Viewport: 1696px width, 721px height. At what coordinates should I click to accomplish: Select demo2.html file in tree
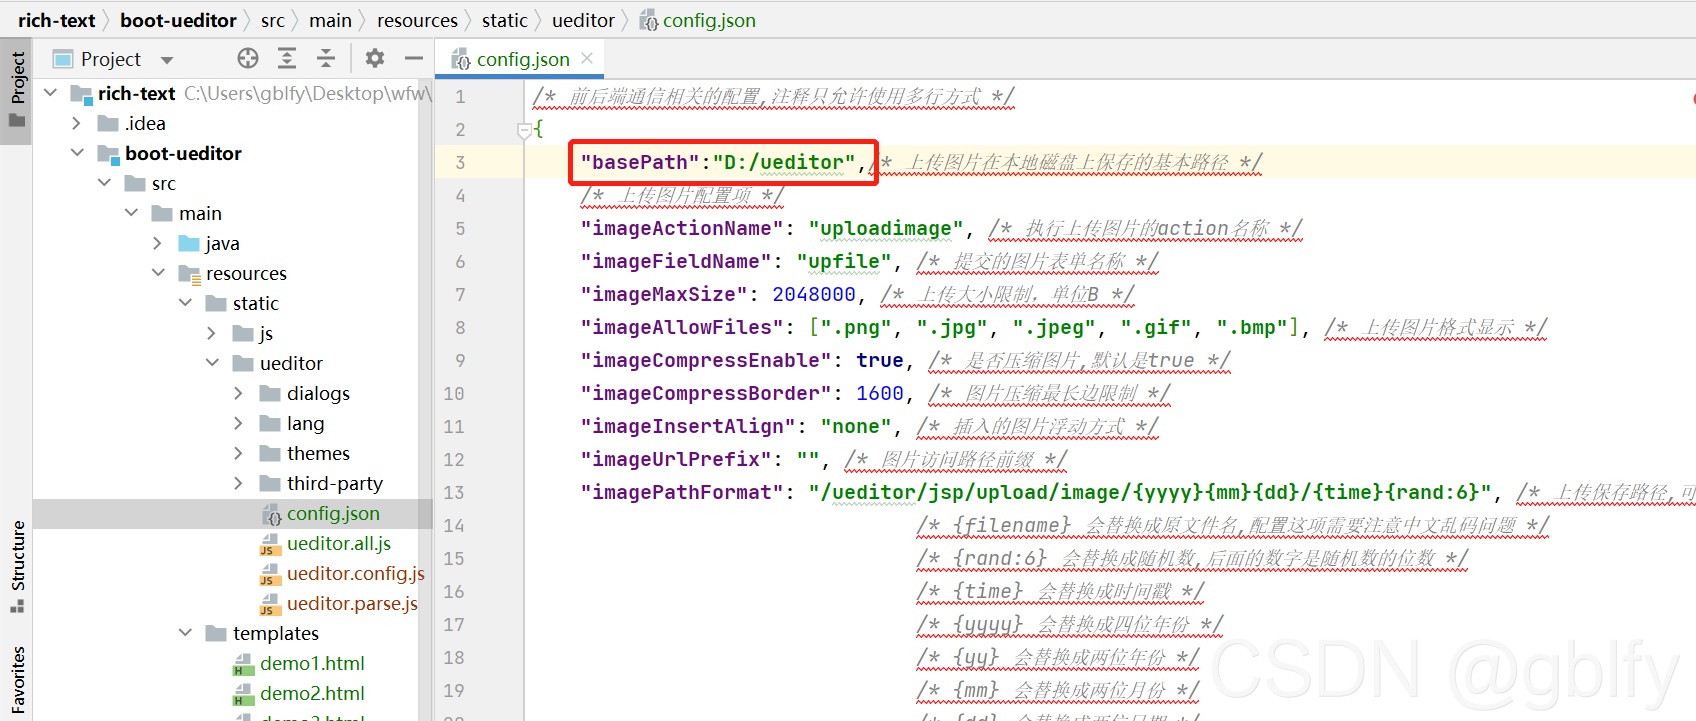pyautogui.click(x=312, y=693)
